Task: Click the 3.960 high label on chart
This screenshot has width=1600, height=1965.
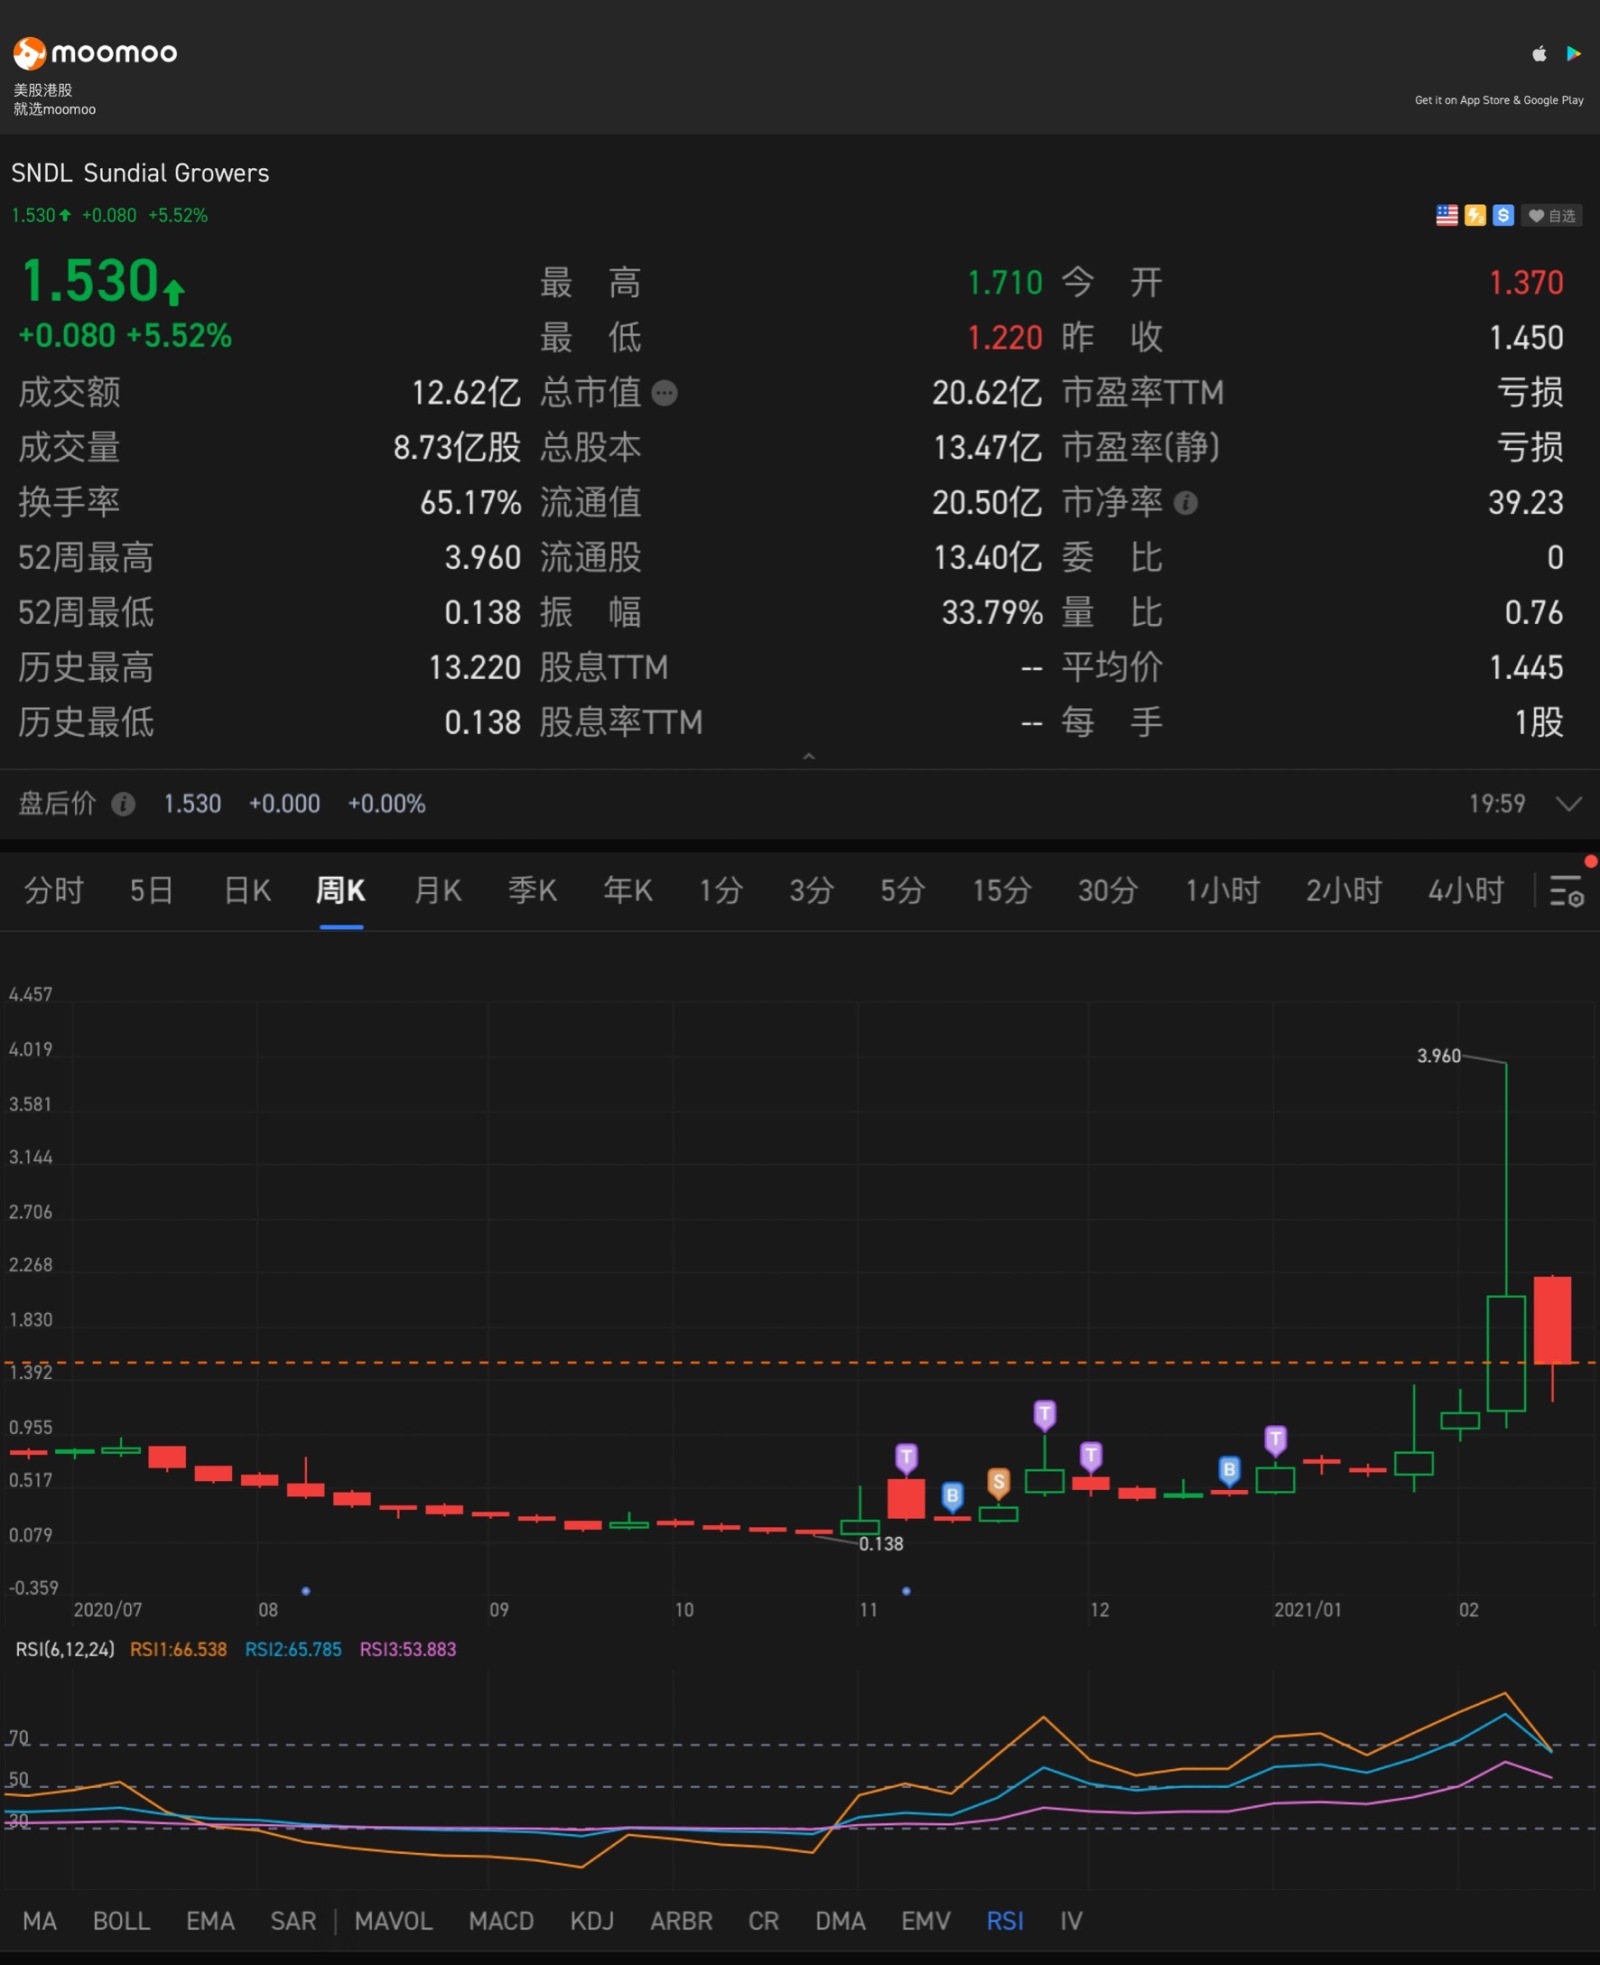Action: coord(1439,1056)
